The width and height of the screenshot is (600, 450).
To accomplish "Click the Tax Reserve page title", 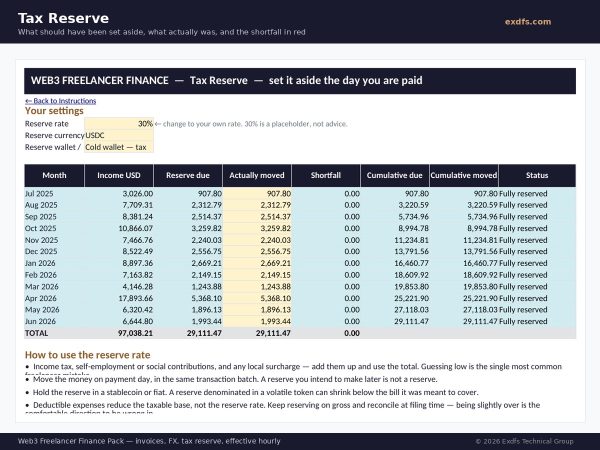I will (63, 18).
